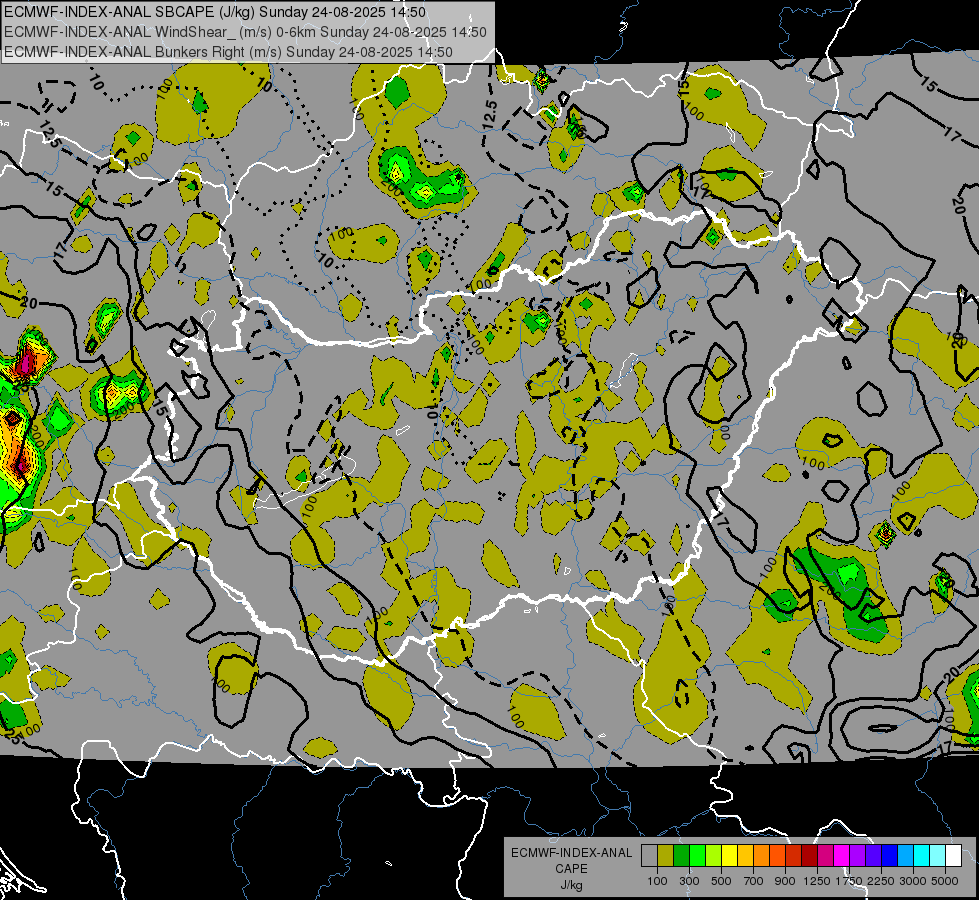Screen dimensions: 979x900
Task: Click the ECMWF-INDEX-ANAL legend heading
Action: (x=571, y=853)
